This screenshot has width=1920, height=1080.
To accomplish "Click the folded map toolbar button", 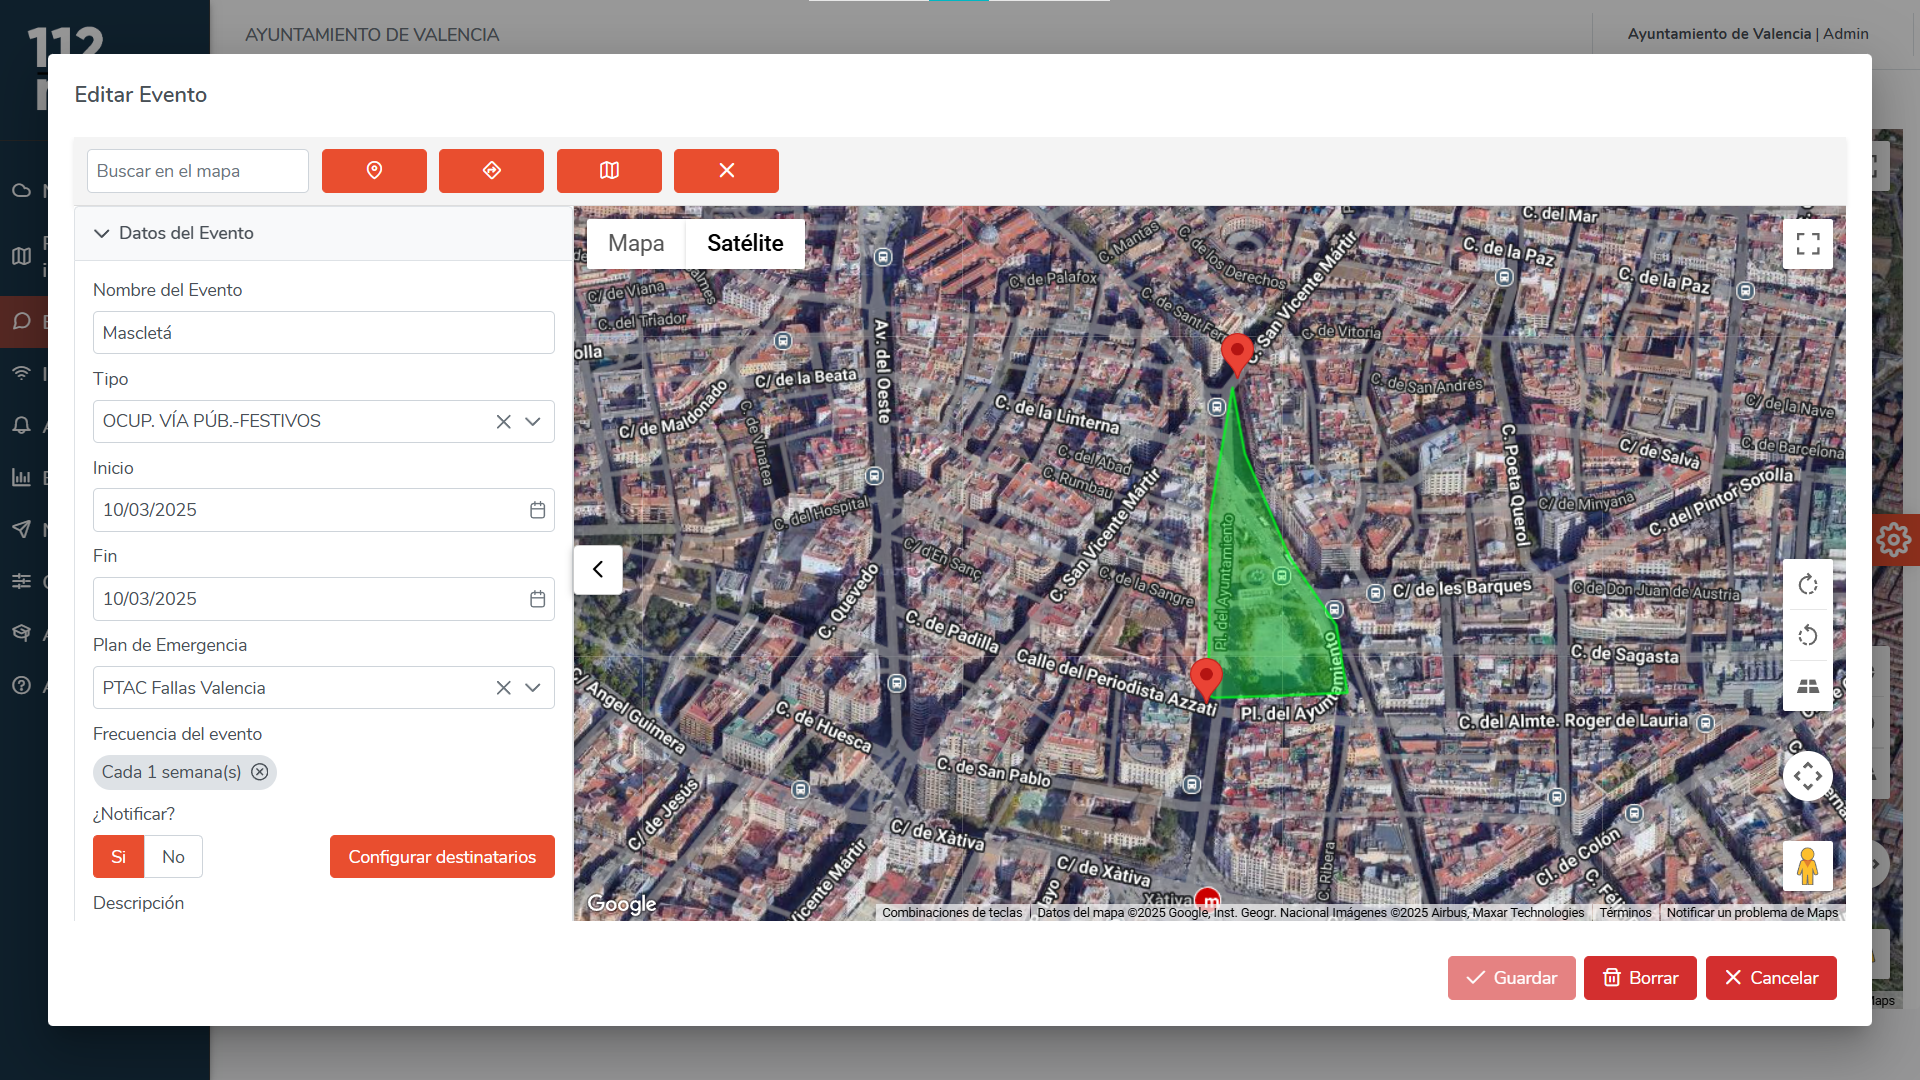I will (x=609, y=171).
